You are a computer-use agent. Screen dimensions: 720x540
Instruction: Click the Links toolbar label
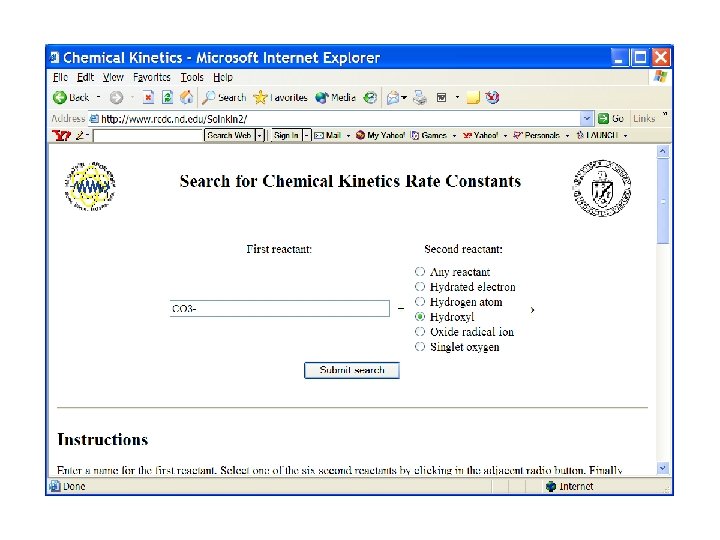pos(644,119)
